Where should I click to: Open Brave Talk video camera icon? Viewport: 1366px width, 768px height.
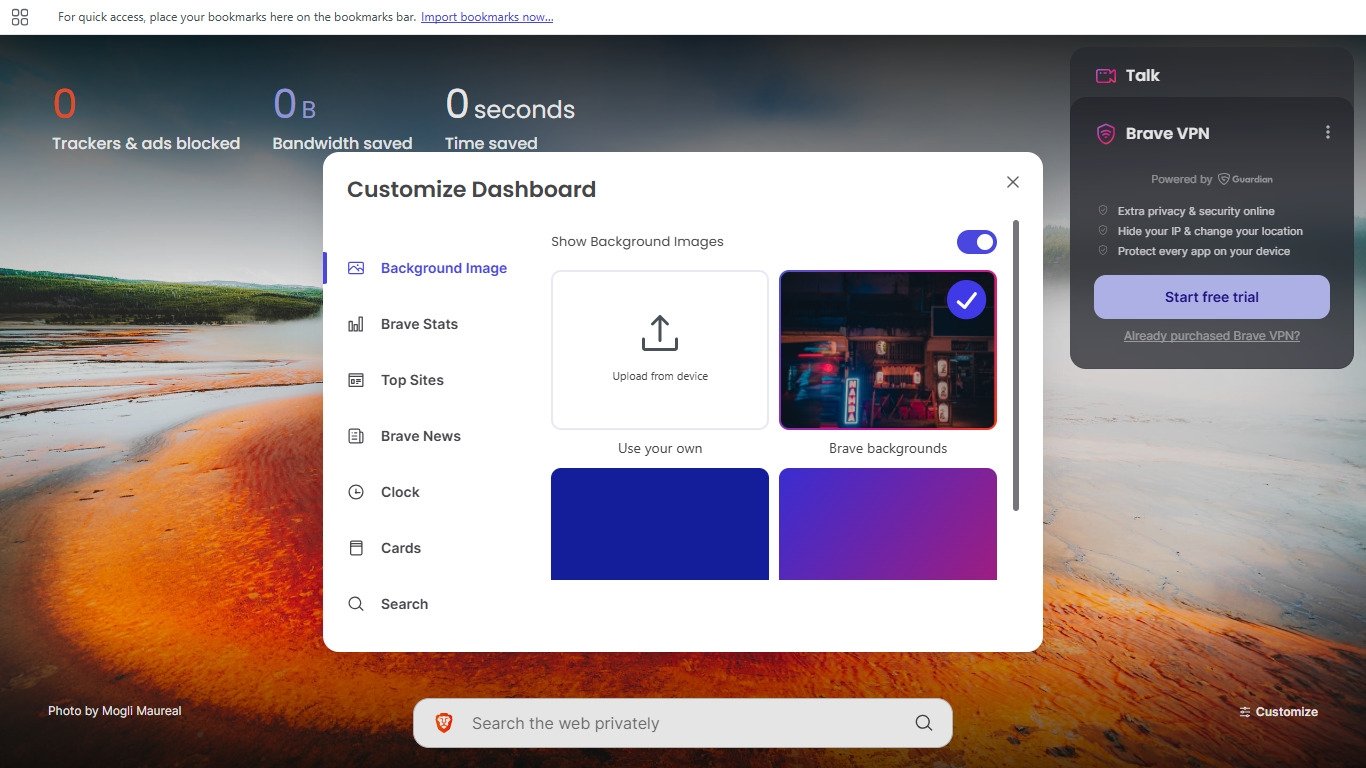click(x=1105, y=76)
